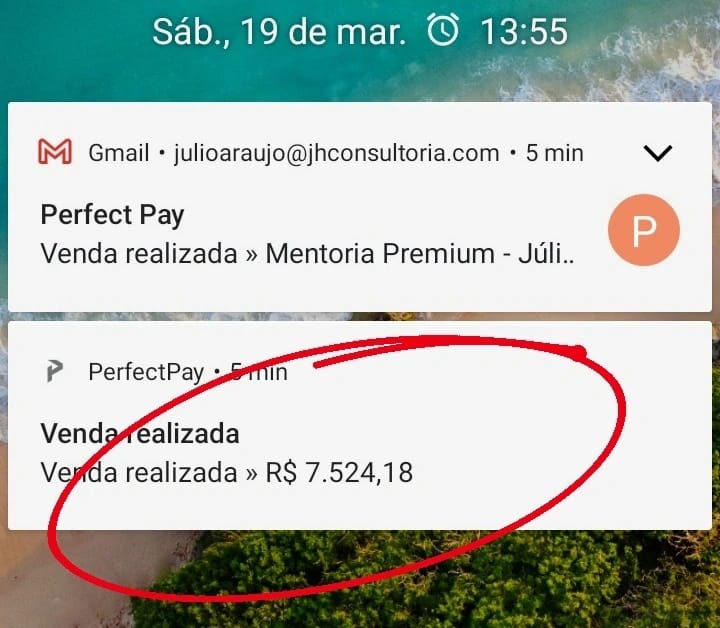The height and width of the screenshot is (628, 720).
Task: Expand the Gmail notification with the chevron
Action: pos(658,153)
